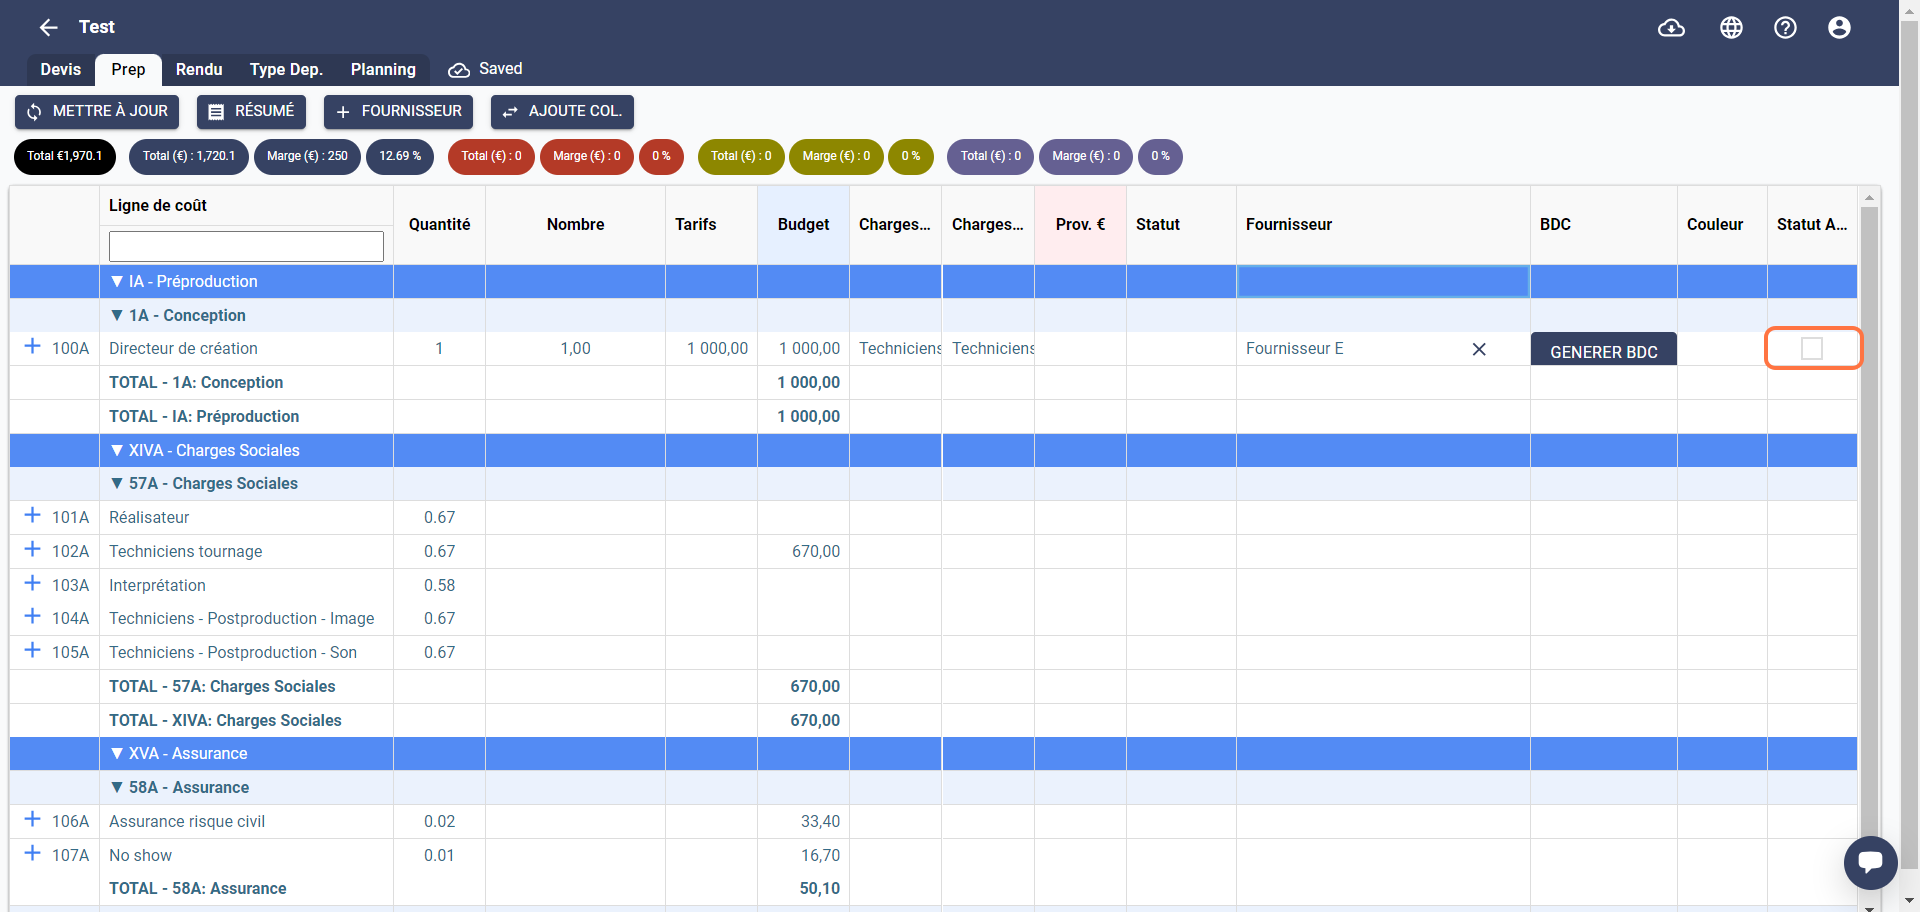
Task: Click the TOTAL - 1A: Conception row
Action: coord(196,383)
